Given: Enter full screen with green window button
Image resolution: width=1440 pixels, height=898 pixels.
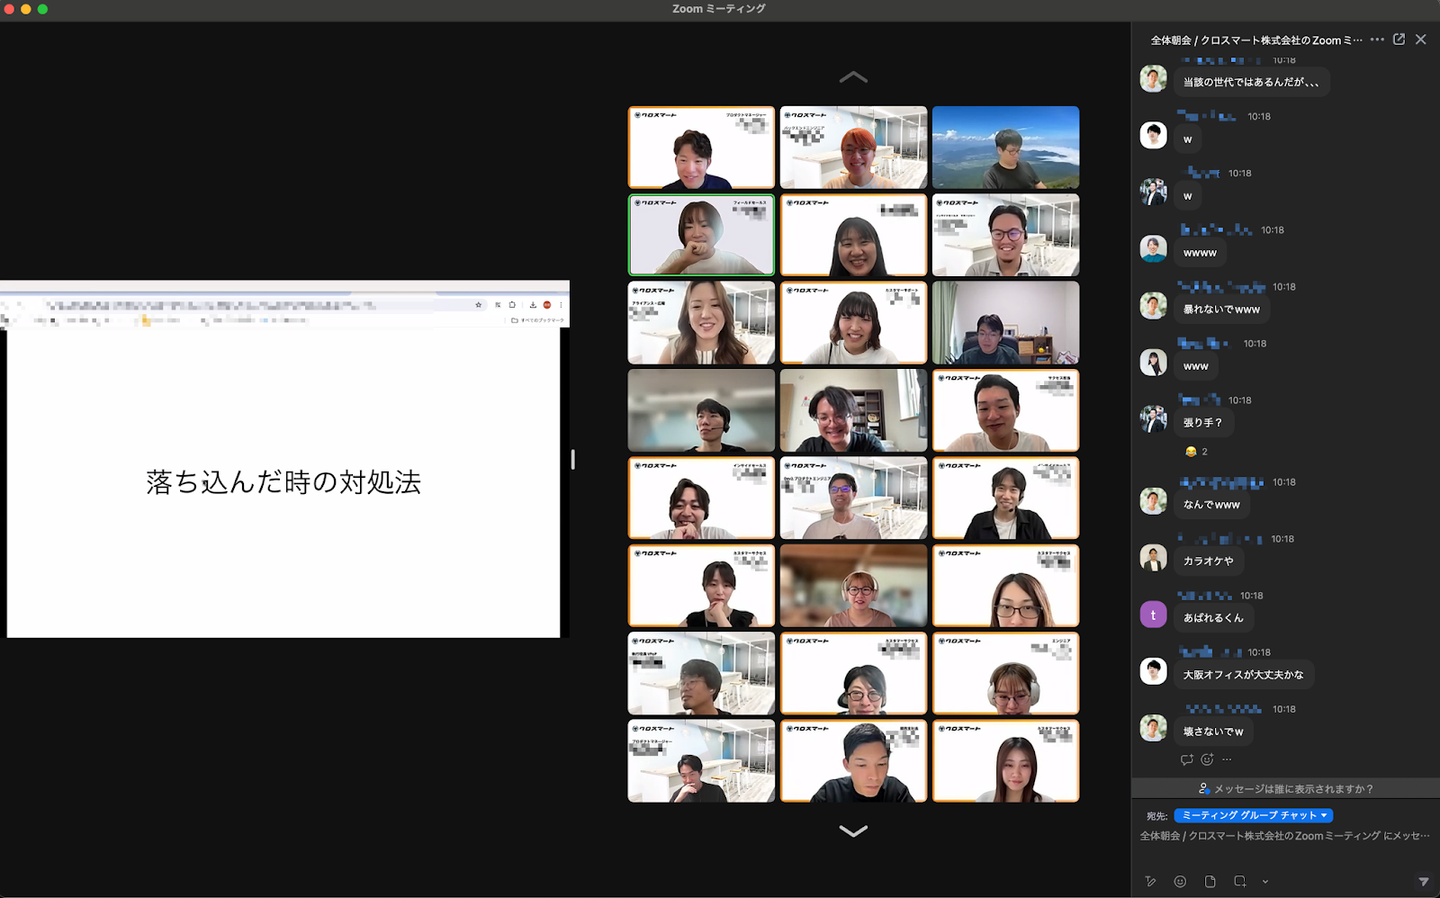Looking at the screenshot, I should (x=42, y=9).
